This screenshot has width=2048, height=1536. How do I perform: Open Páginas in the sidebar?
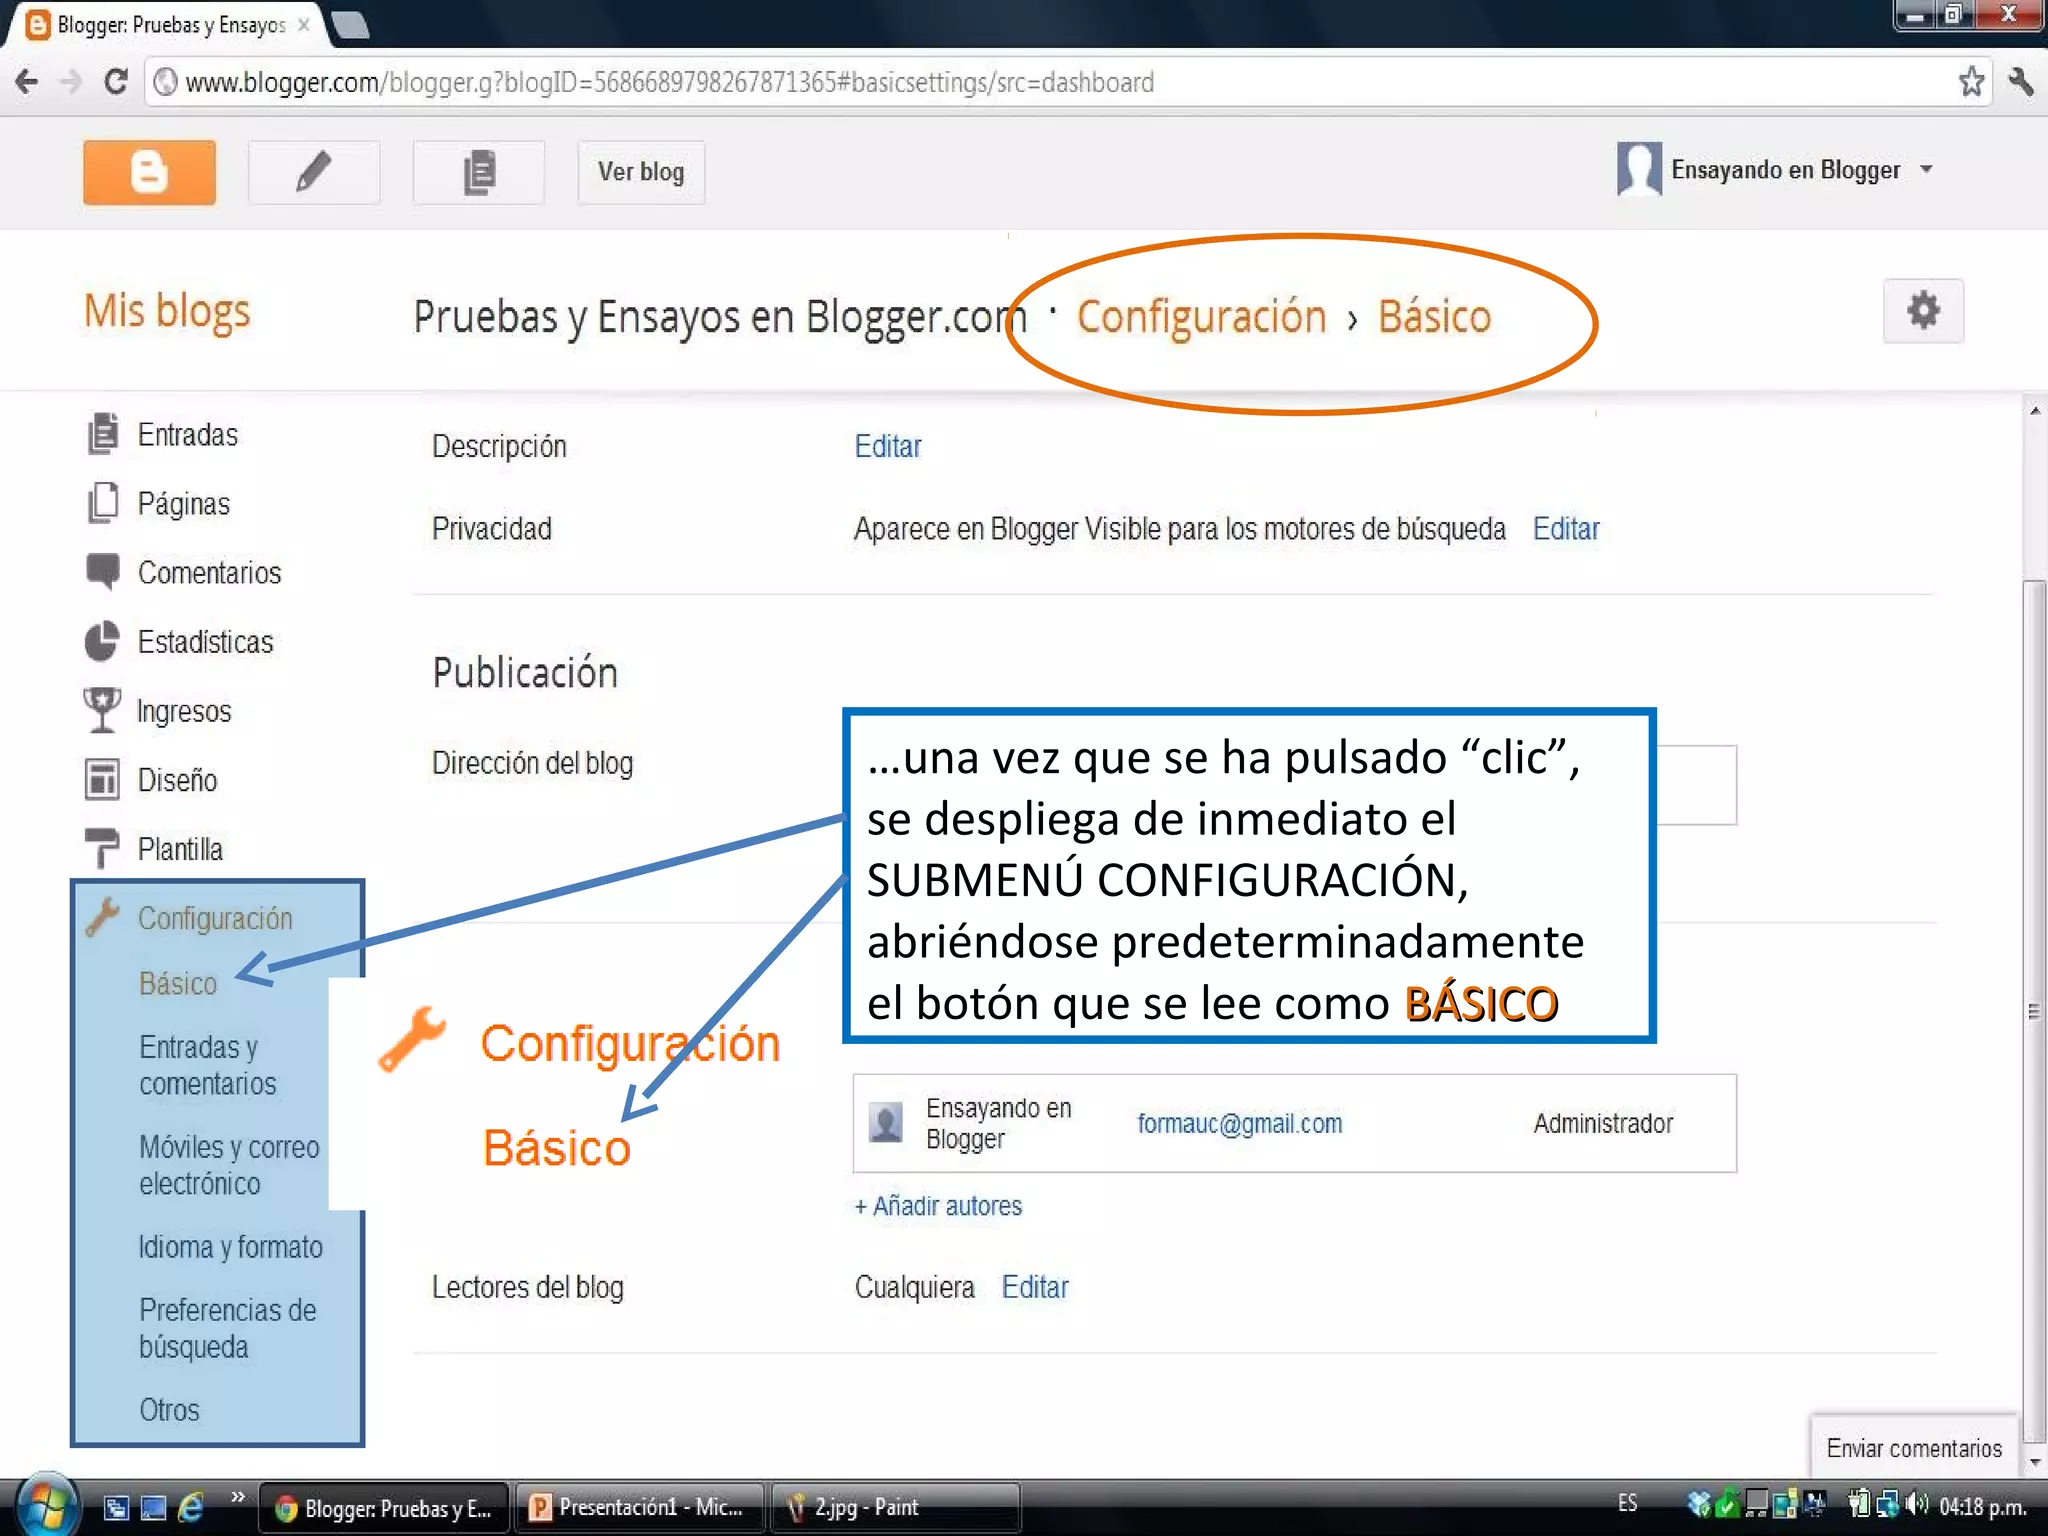point(183,504)
